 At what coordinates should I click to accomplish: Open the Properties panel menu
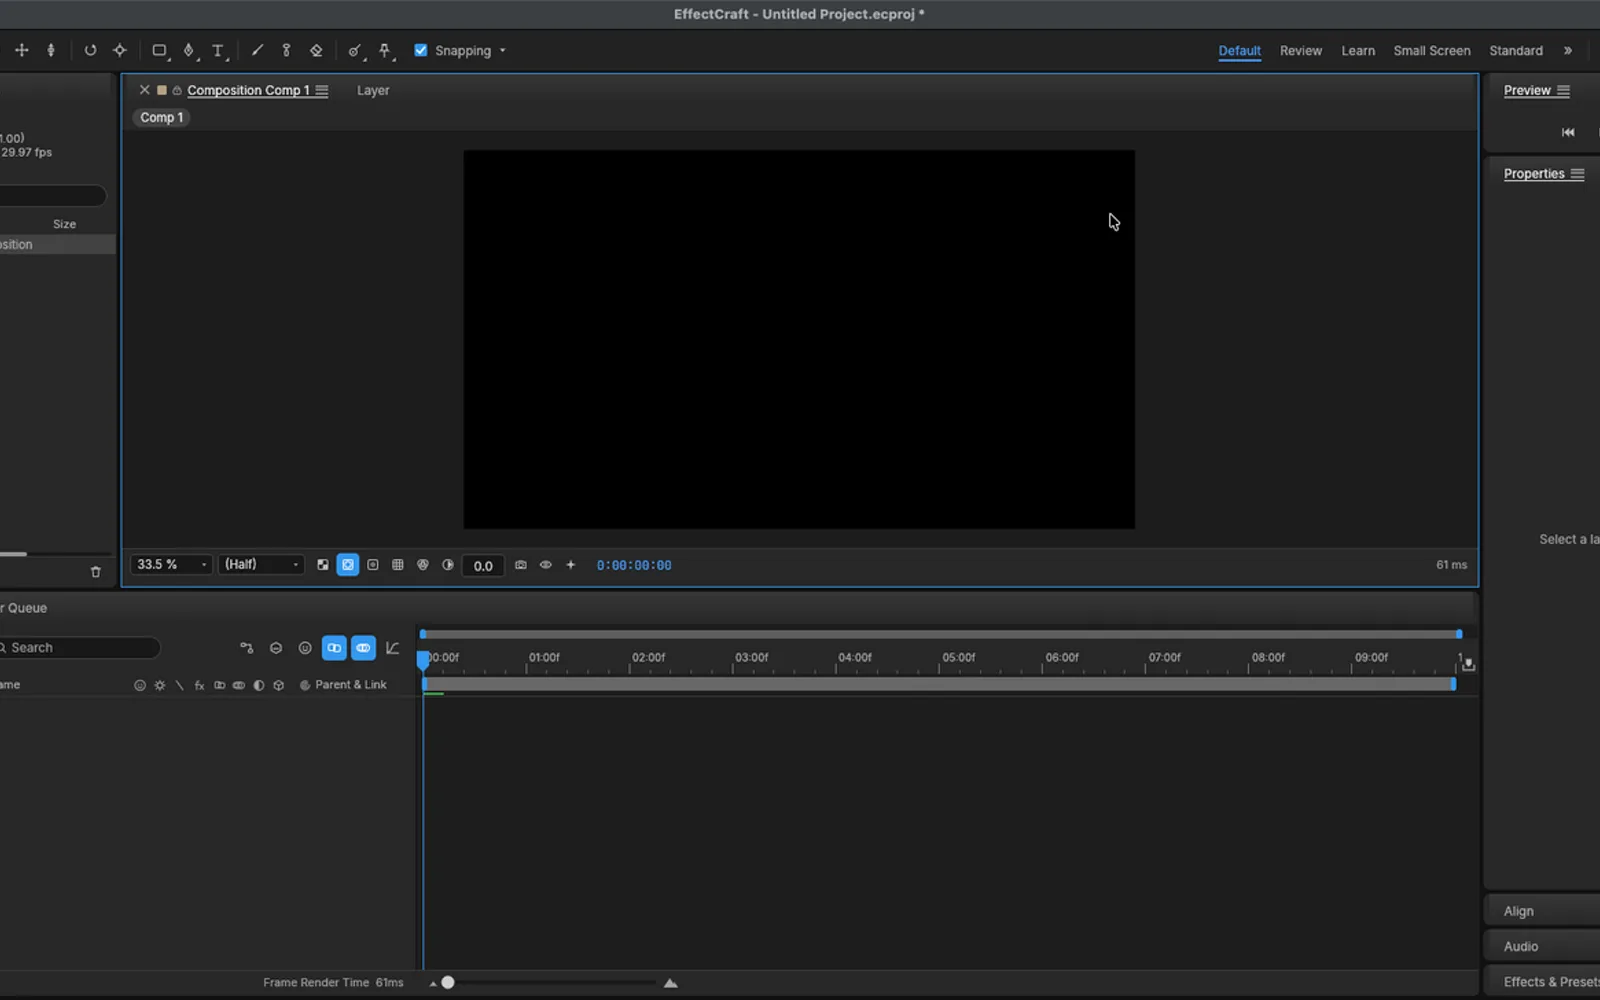(x=1577, y=174)
